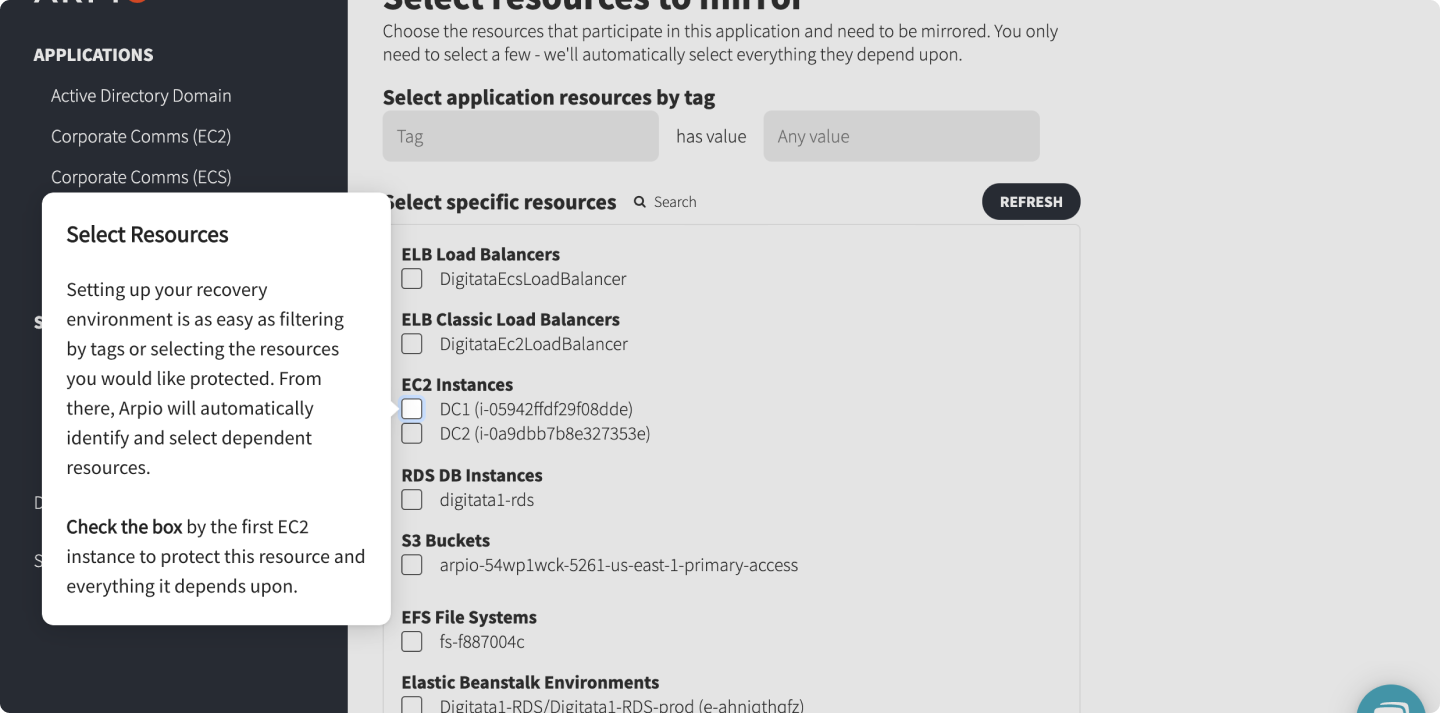This screenshot has height=713, width=1440.
Task: Click the search magnifier icon
Action: (x=640, y=202)
